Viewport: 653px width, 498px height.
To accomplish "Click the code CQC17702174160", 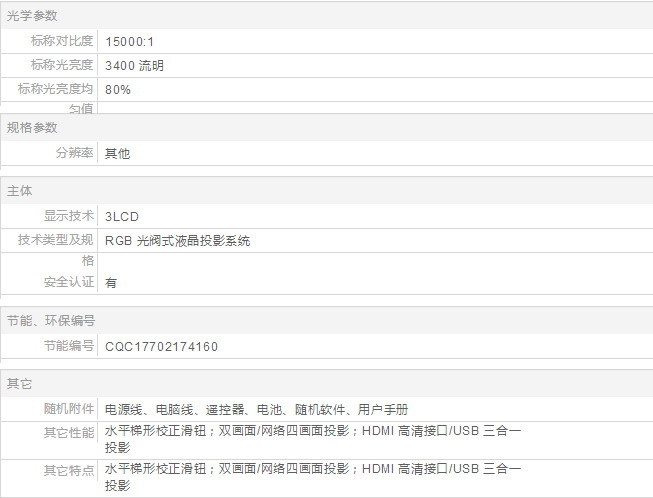I will (x=162, y=346).
